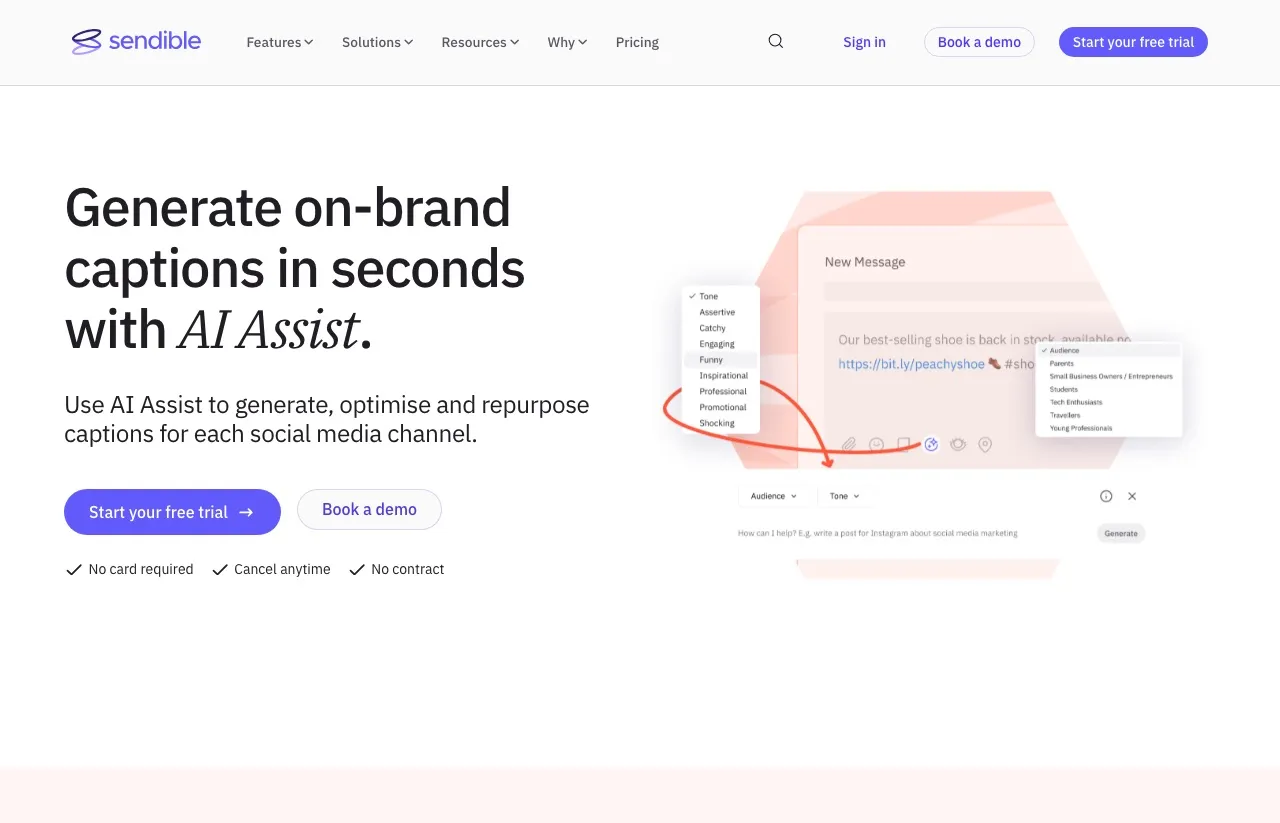Open the bit.ly/peachyshoe link in the message

pyautogui.click(x=911, y=364)
